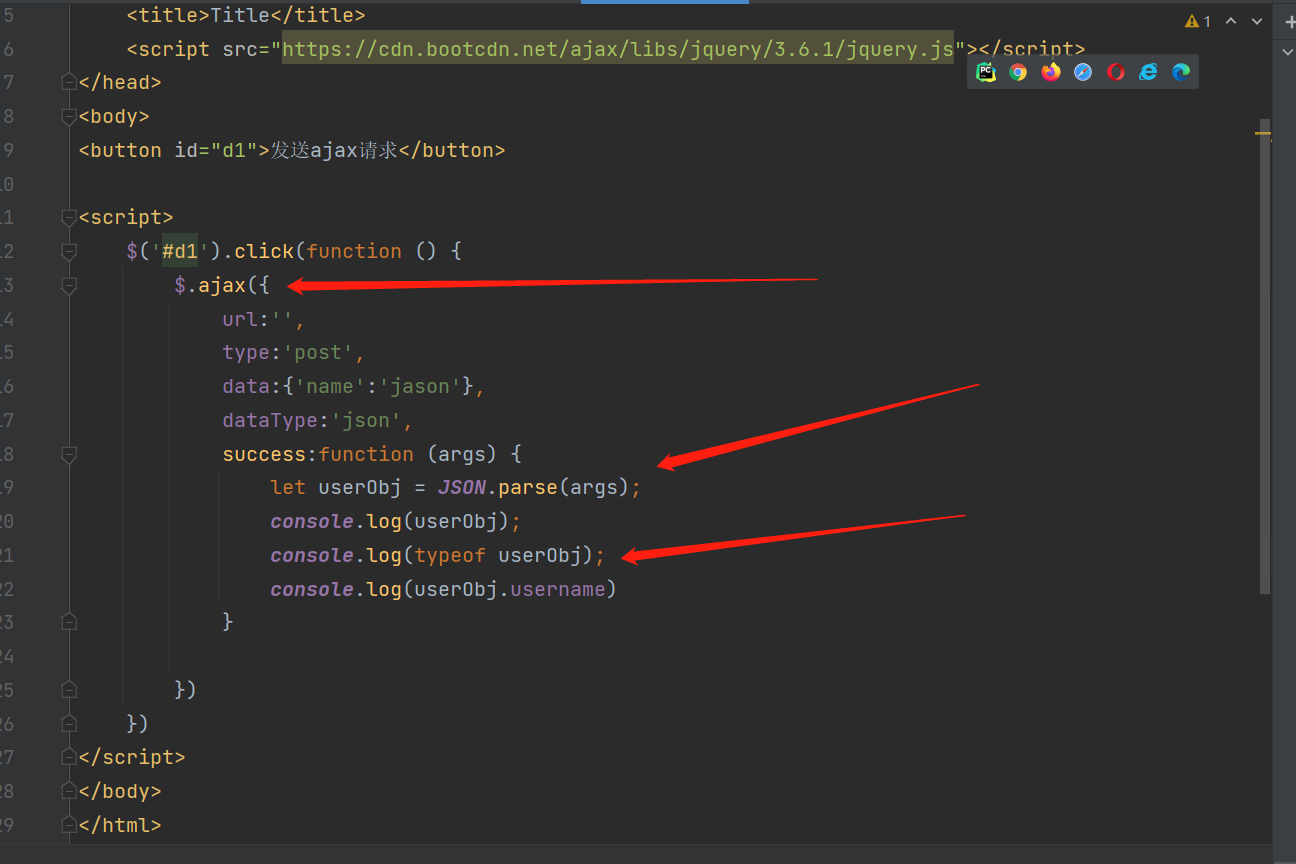This screenshot has width=1296, height=864.
Task: Click the 'name' key string in data
Action: [x=330, y=386]
